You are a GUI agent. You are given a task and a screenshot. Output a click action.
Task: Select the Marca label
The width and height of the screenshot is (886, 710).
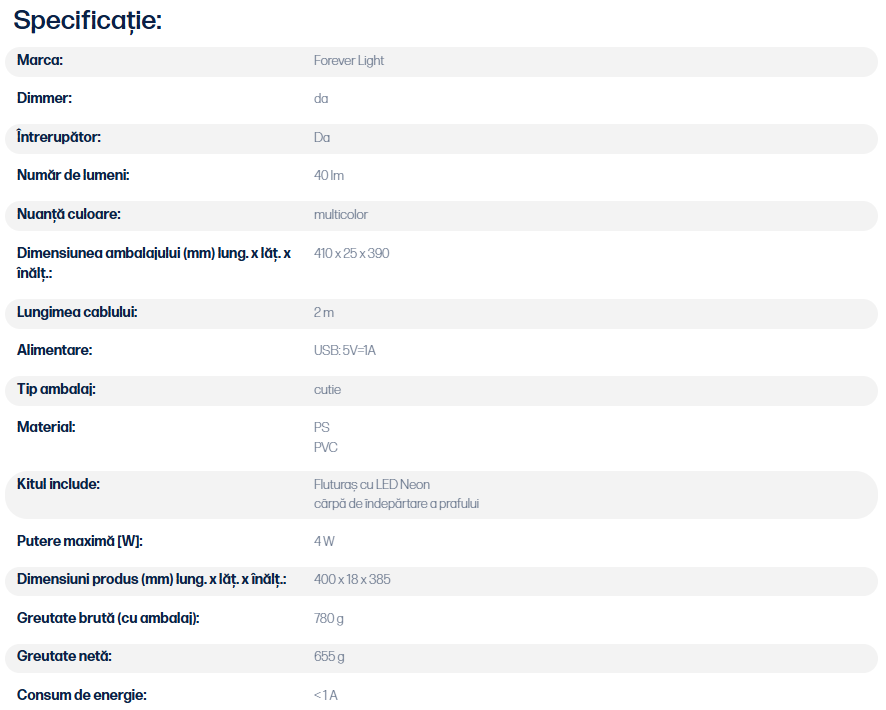40,60
